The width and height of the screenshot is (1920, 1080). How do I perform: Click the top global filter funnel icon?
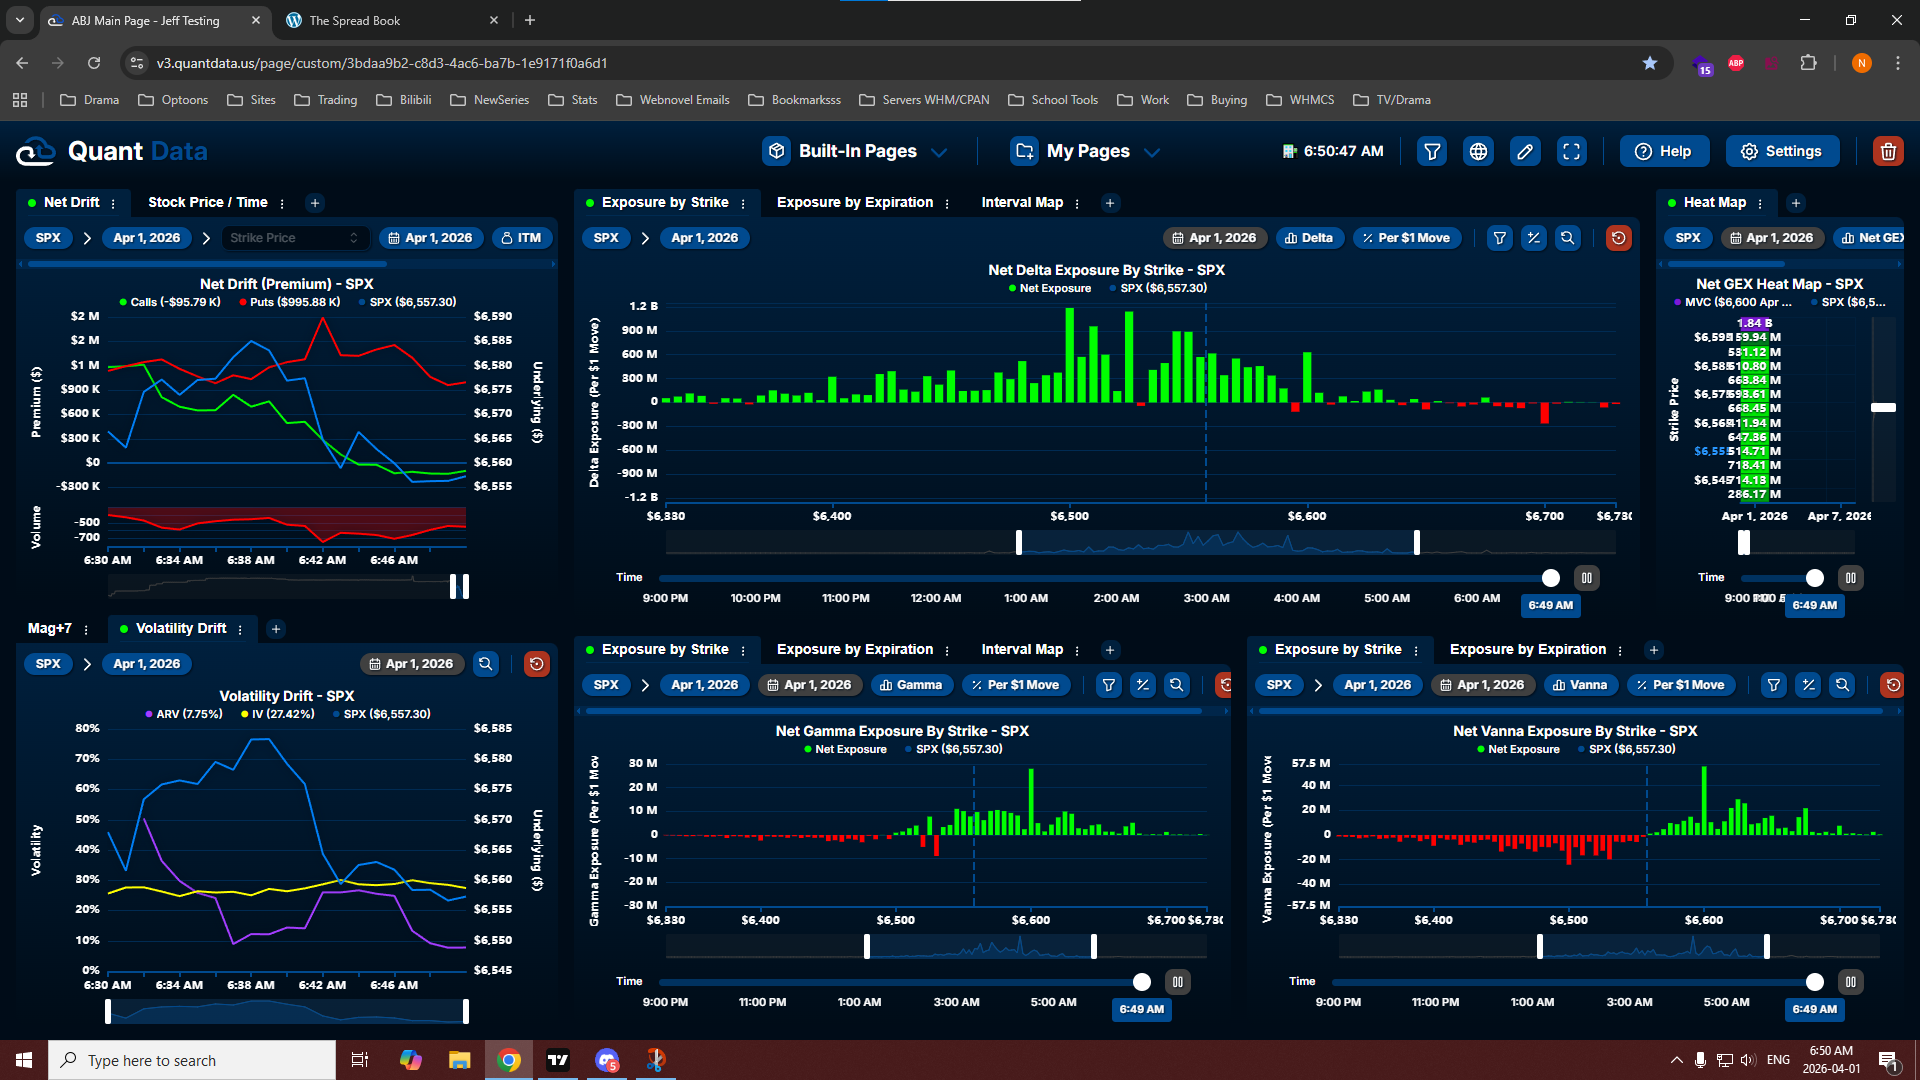click(1432, 151)
